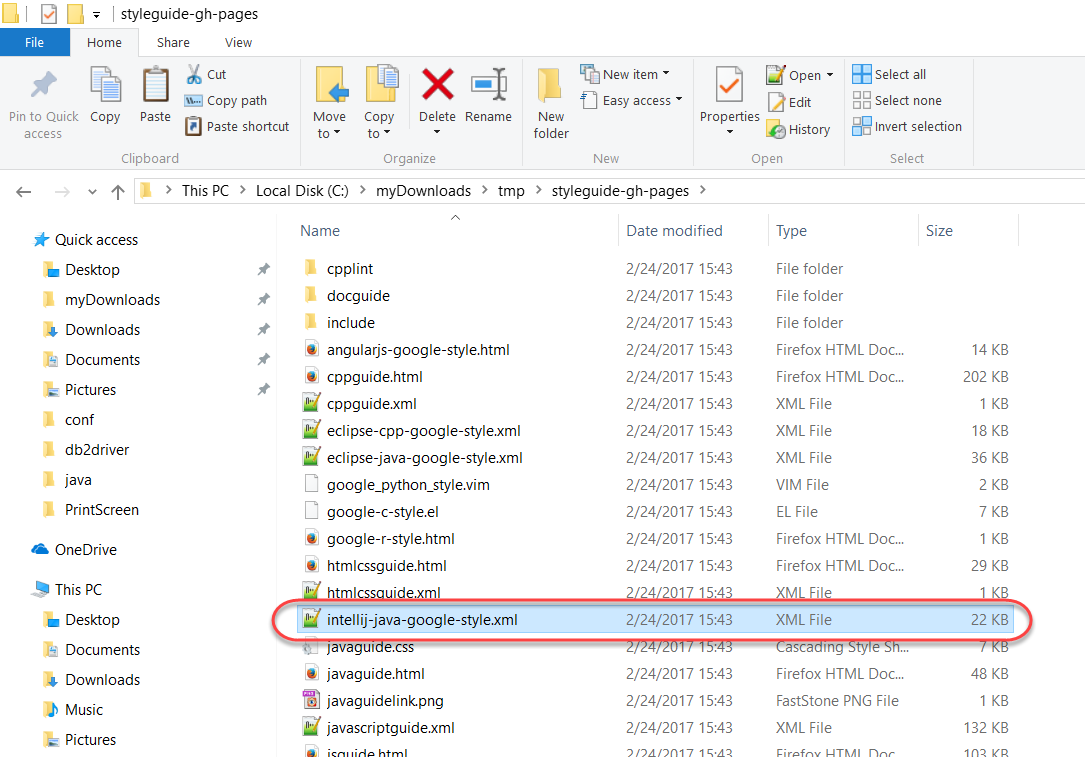1085x757 pixels.
Task: Click the cpplint folder icon
Action: click(x=311, y=268)
